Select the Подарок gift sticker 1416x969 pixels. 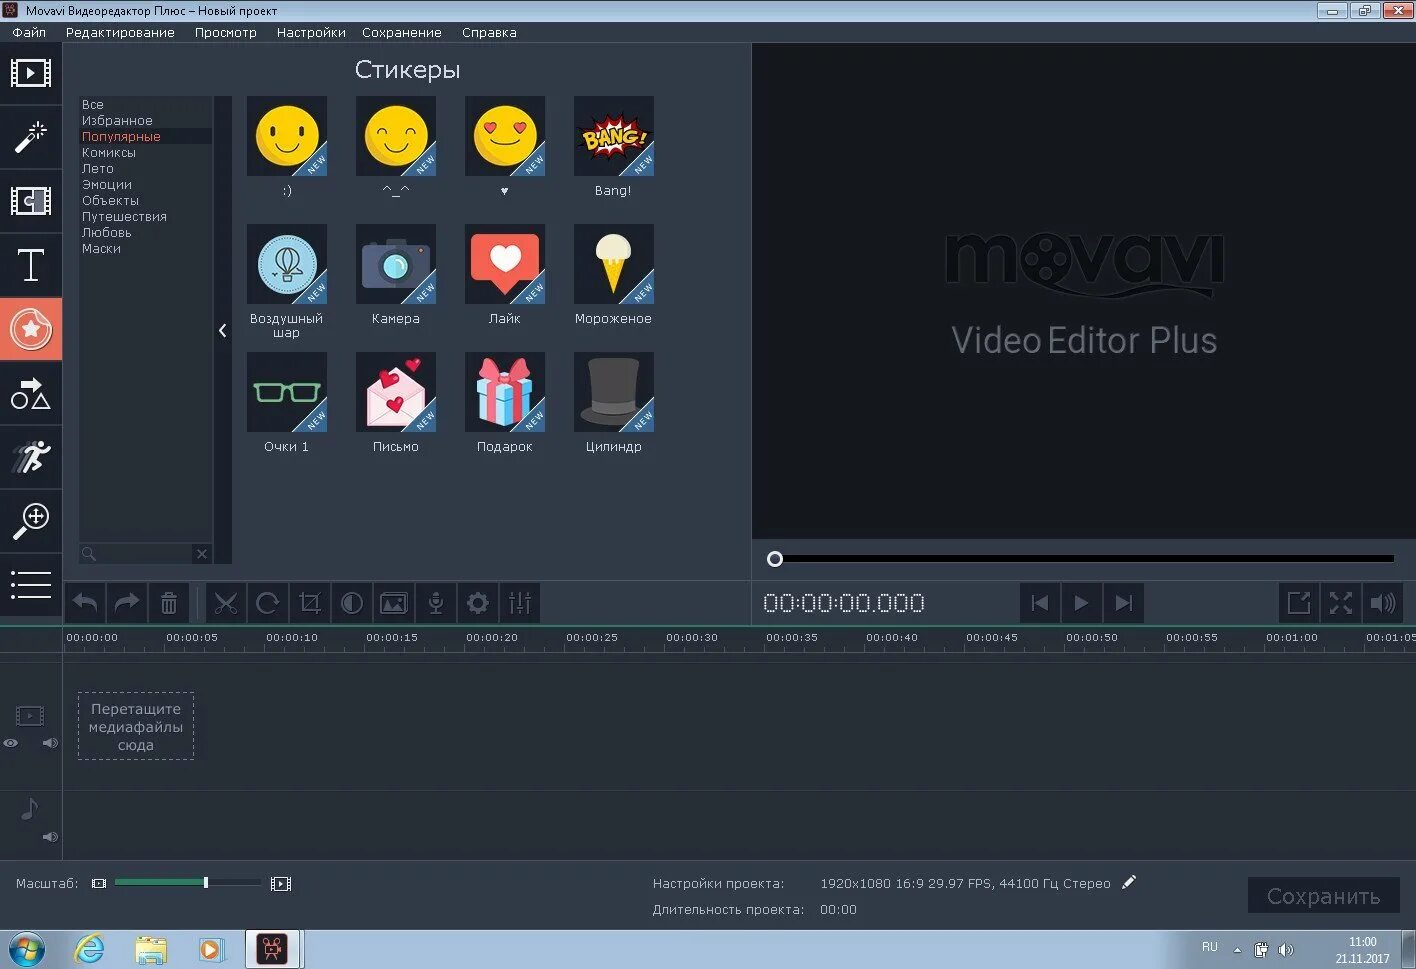tap(505, 392)
